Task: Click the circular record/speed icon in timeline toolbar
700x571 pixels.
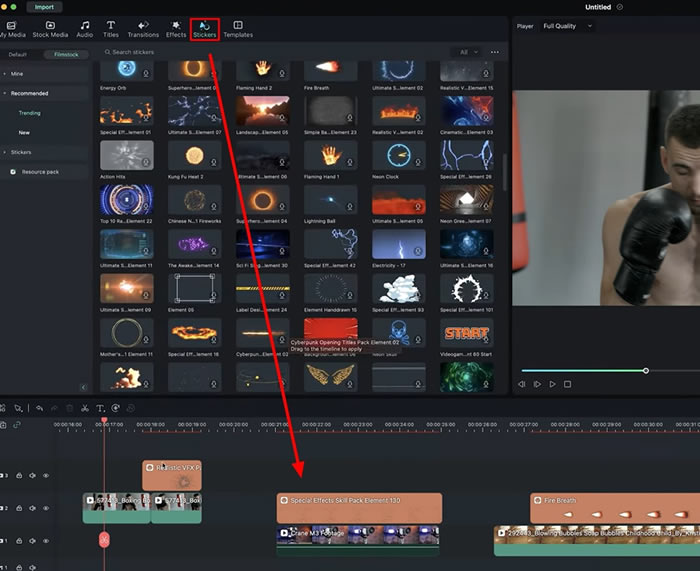Action: [116, 408]
